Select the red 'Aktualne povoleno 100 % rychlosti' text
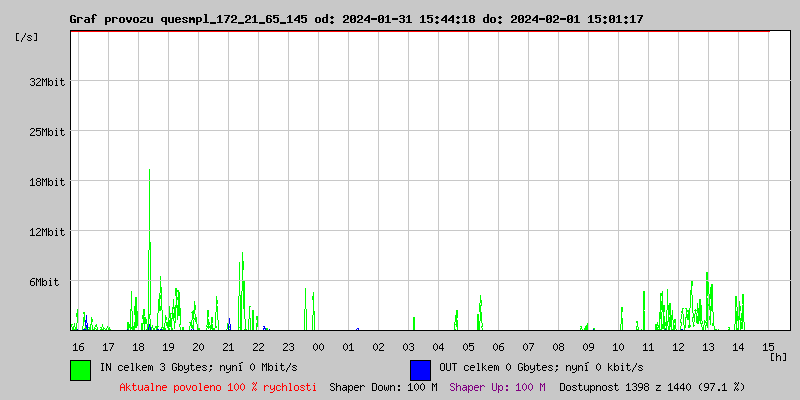Viewport: 800px width, 400px height. tap(218, 386)
